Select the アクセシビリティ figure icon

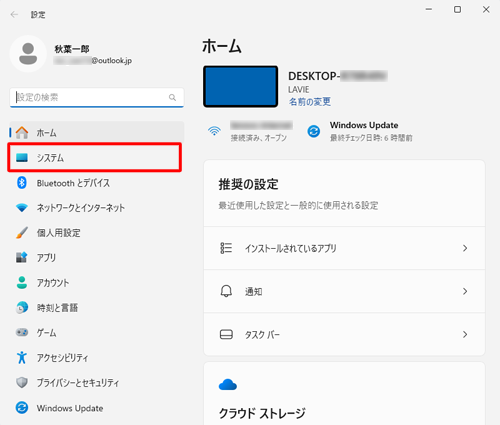coord(22,357)
